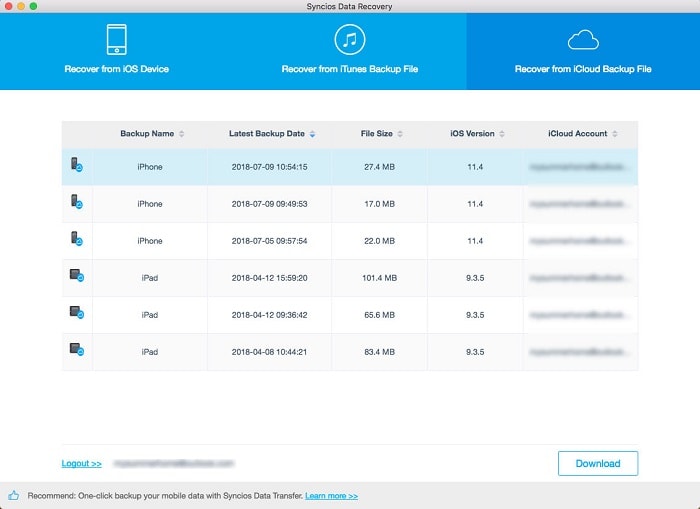Sort by iCloud Account column arrow
The height and width of the screenshot is (509, 700).
coord(615,134)
